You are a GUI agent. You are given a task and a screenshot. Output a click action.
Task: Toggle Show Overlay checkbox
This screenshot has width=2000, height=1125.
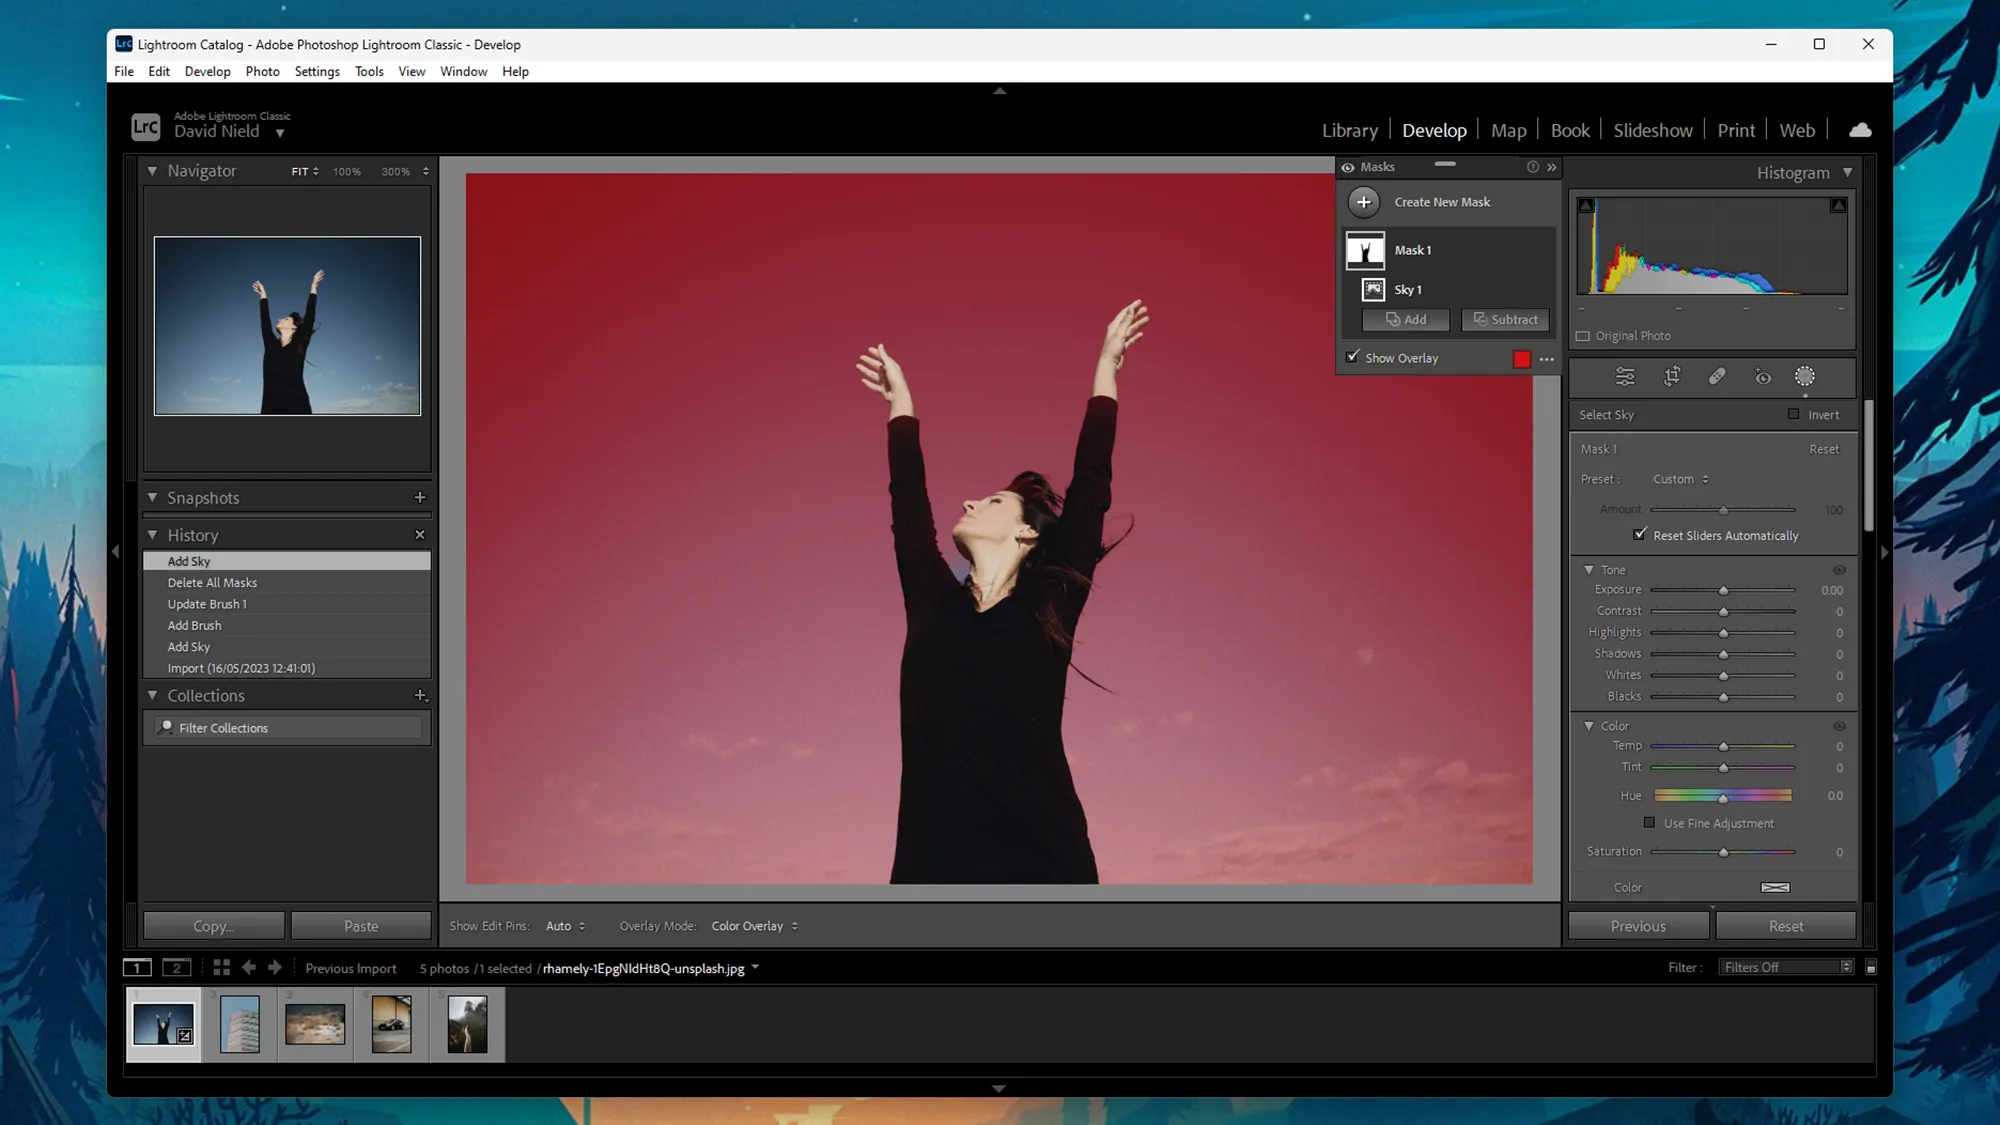(x=1353, y=357)
